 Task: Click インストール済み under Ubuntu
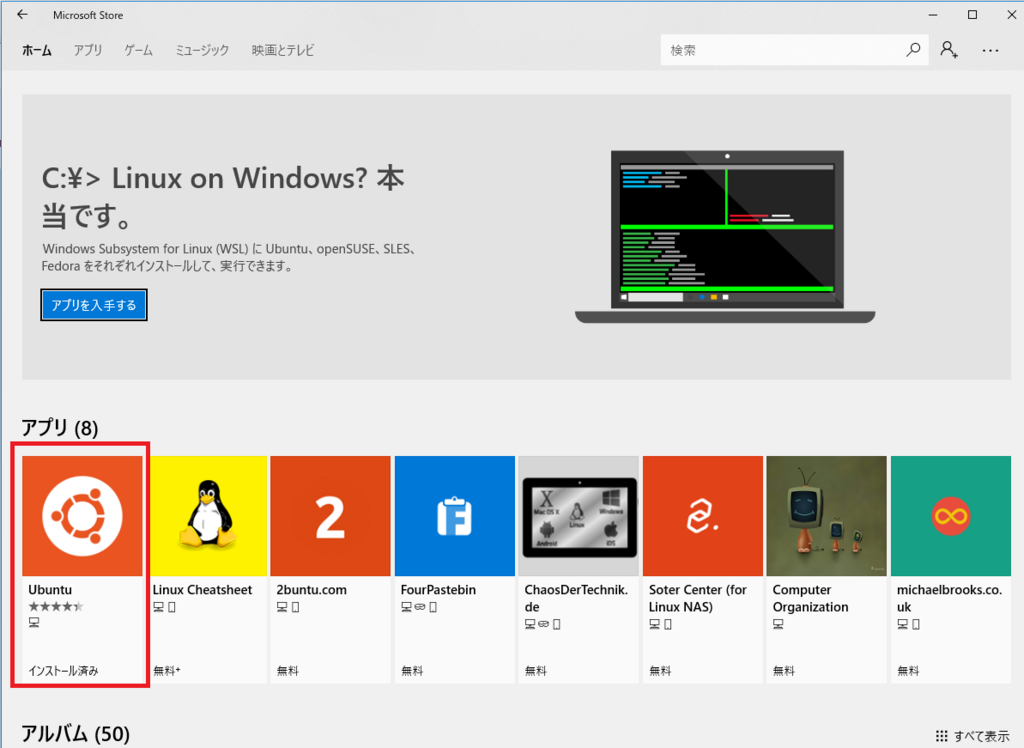(63, 671)
